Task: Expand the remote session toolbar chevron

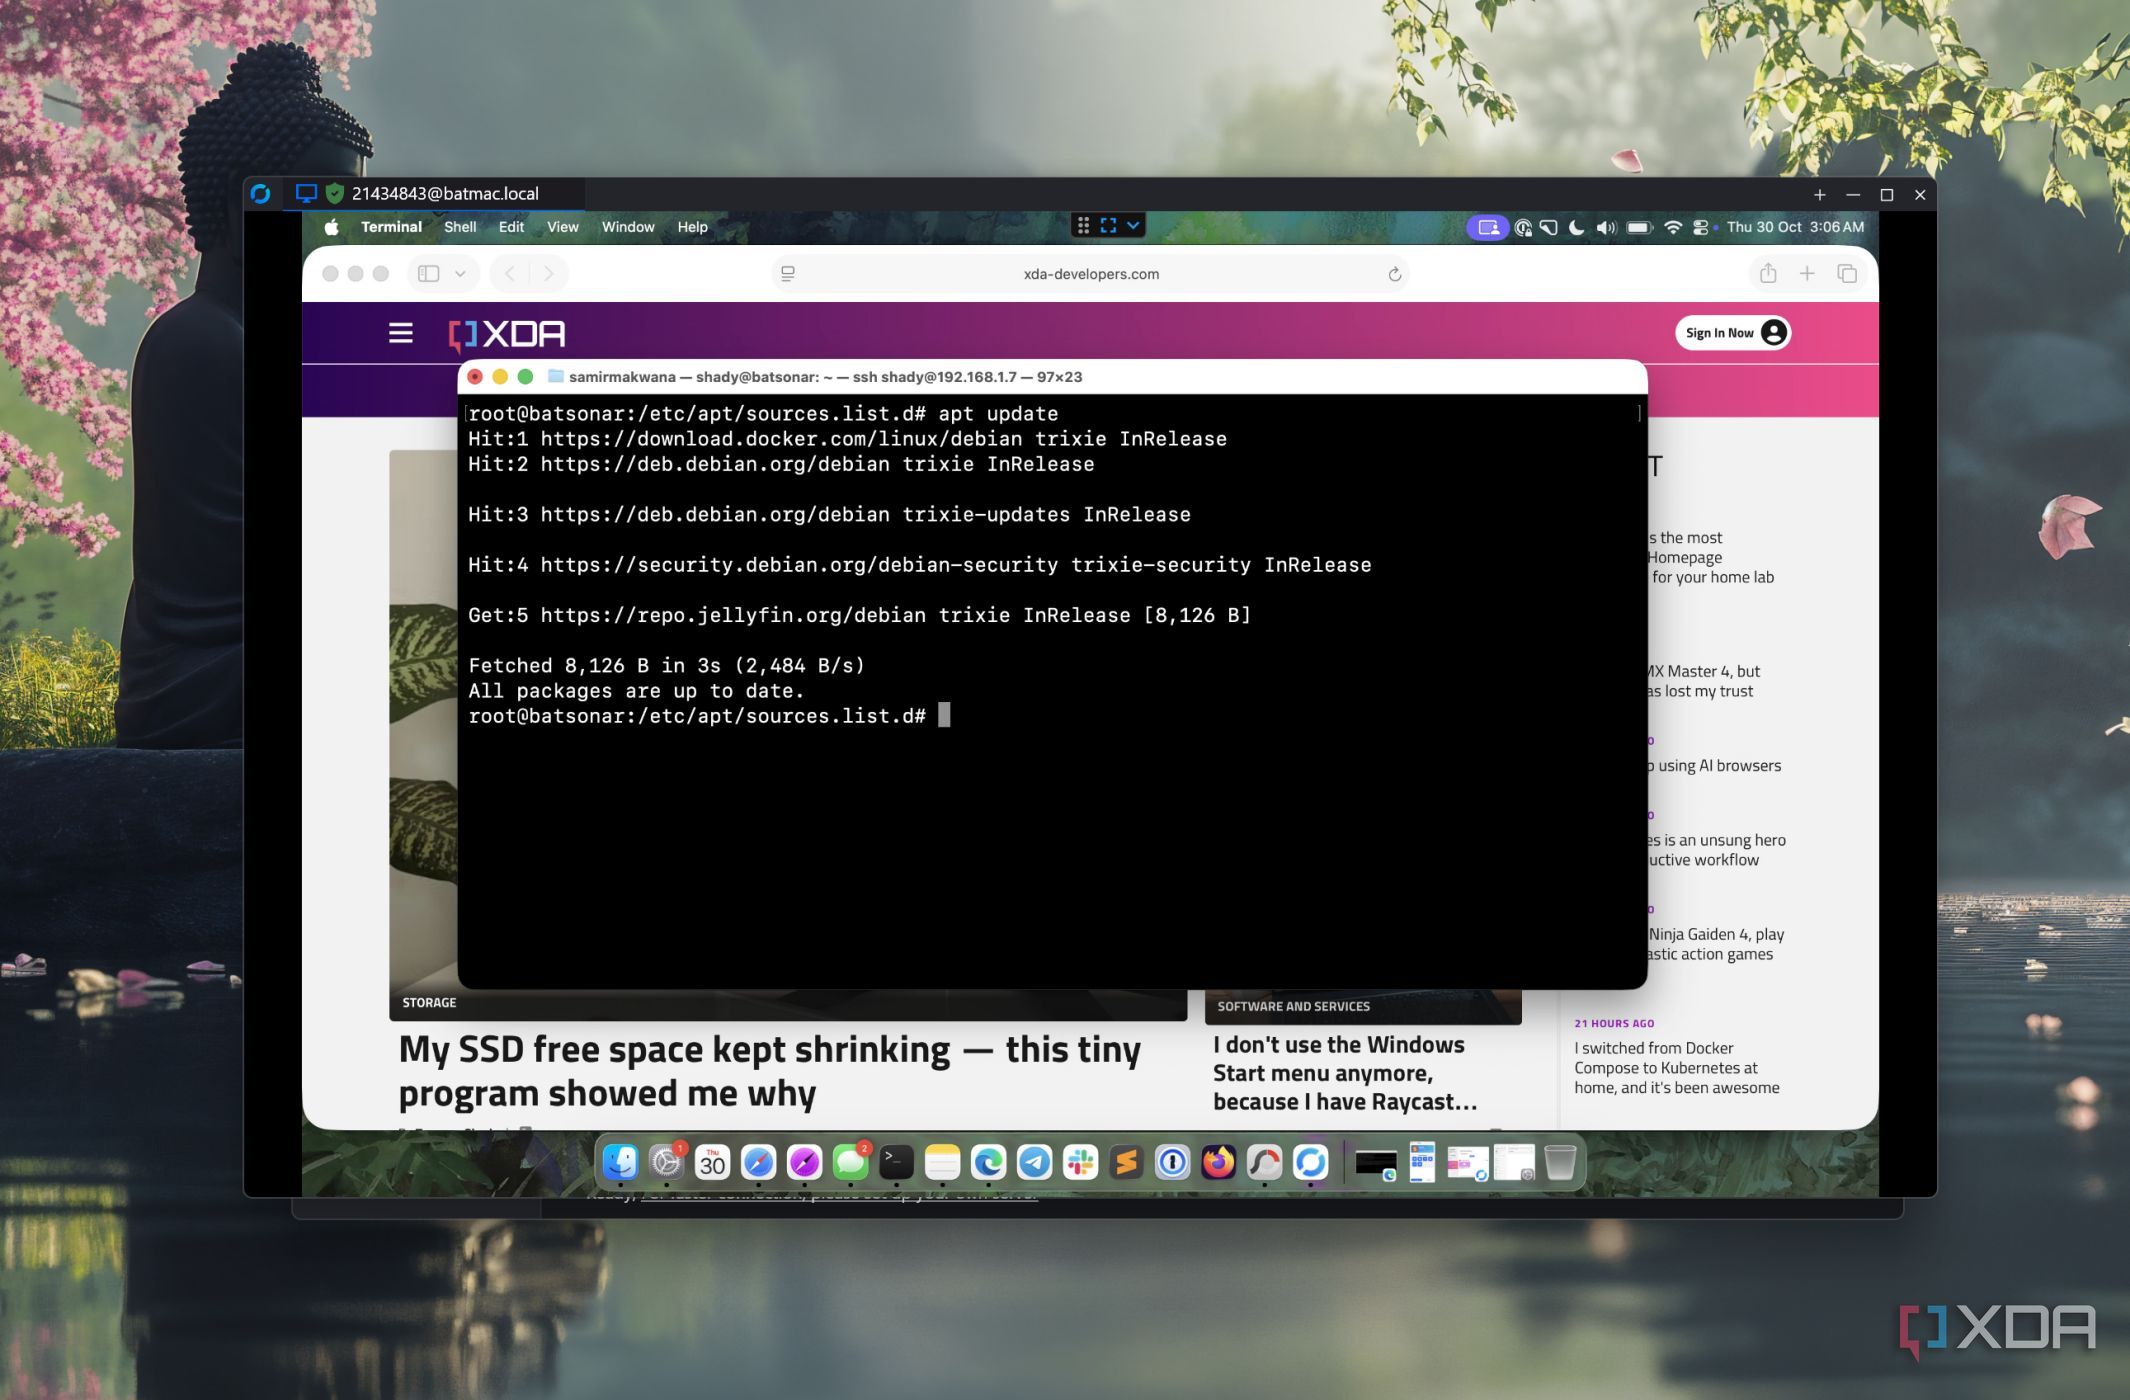Action: pos(1133,225)
